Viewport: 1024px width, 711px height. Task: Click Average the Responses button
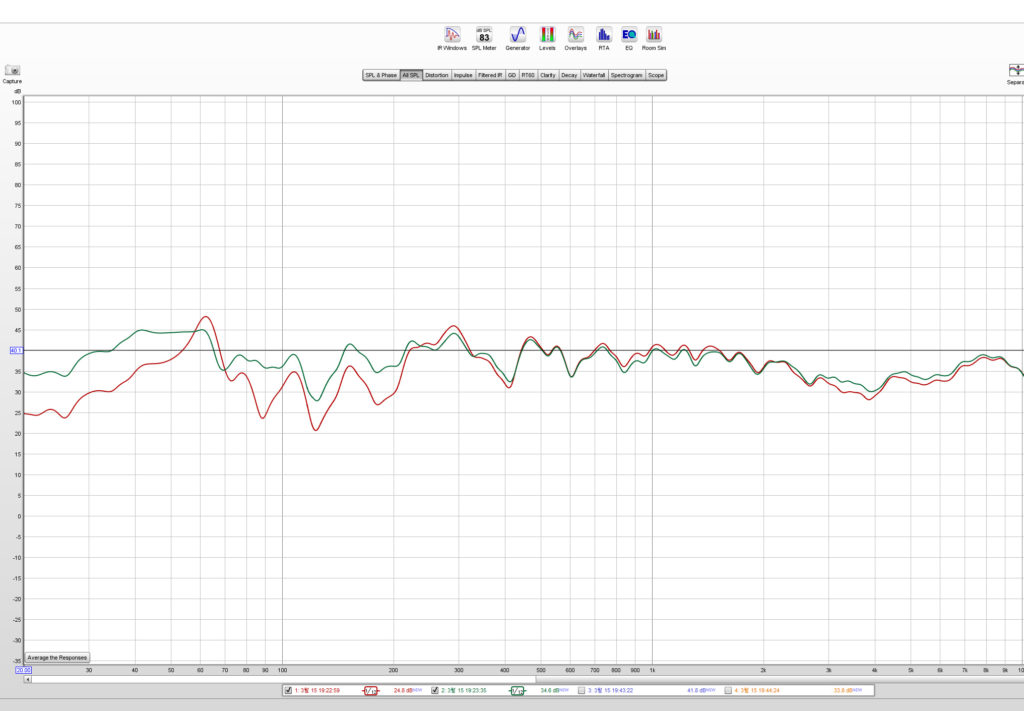point(58,657)
